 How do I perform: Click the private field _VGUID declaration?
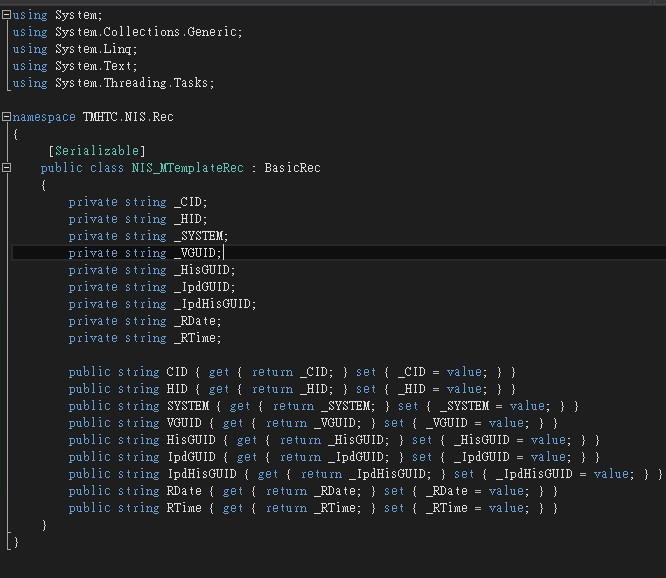[x=145, y=253]
